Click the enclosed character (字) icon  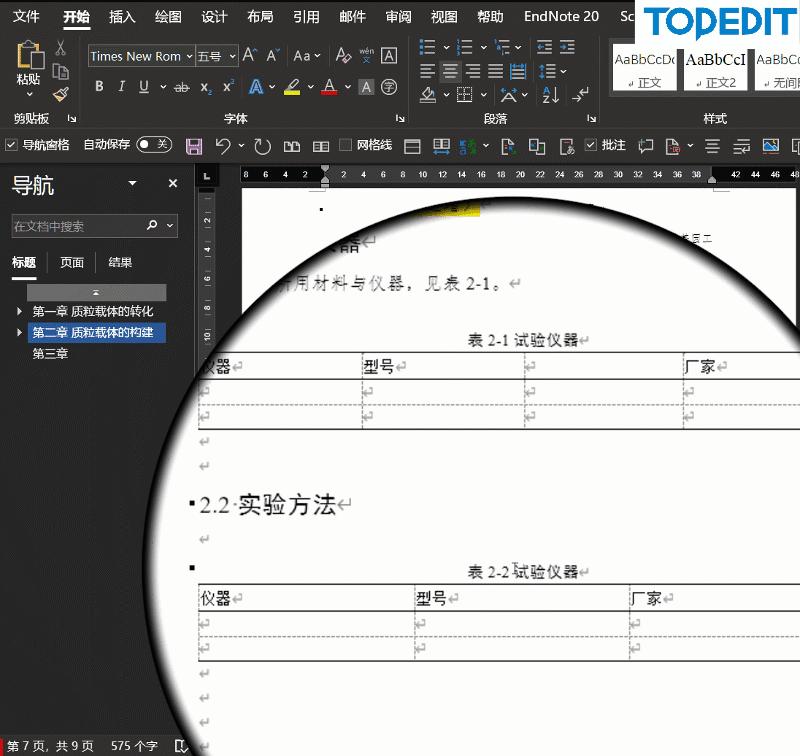(389, 87)
